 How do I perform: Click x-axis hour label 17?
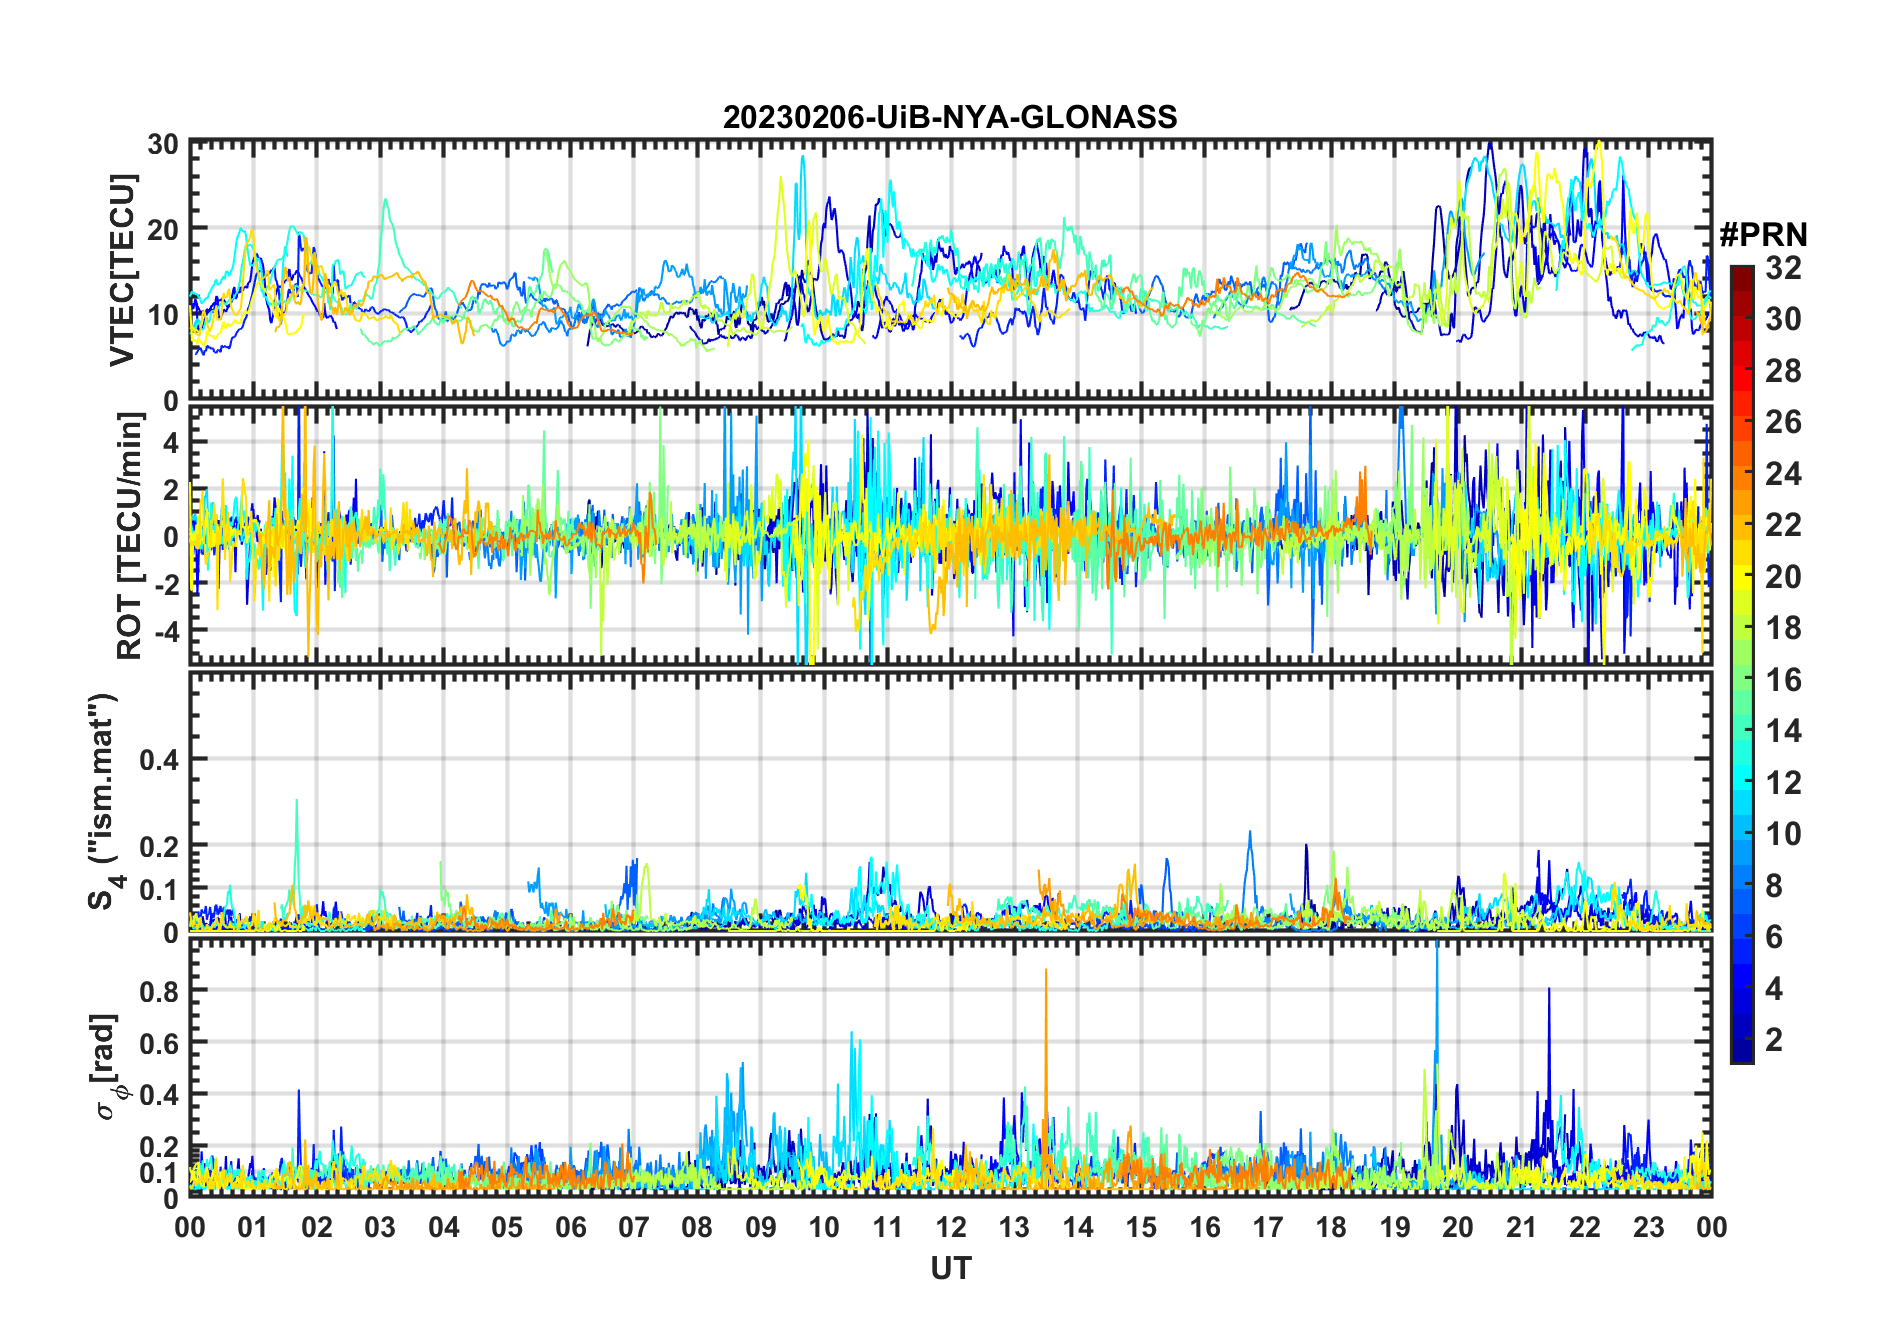(1268, 1227)
